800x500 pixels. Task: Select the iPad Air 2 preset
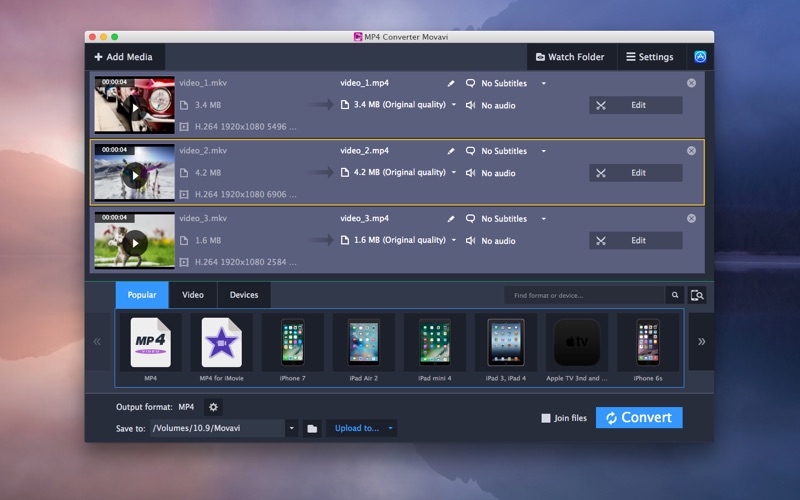pos(364,349)
